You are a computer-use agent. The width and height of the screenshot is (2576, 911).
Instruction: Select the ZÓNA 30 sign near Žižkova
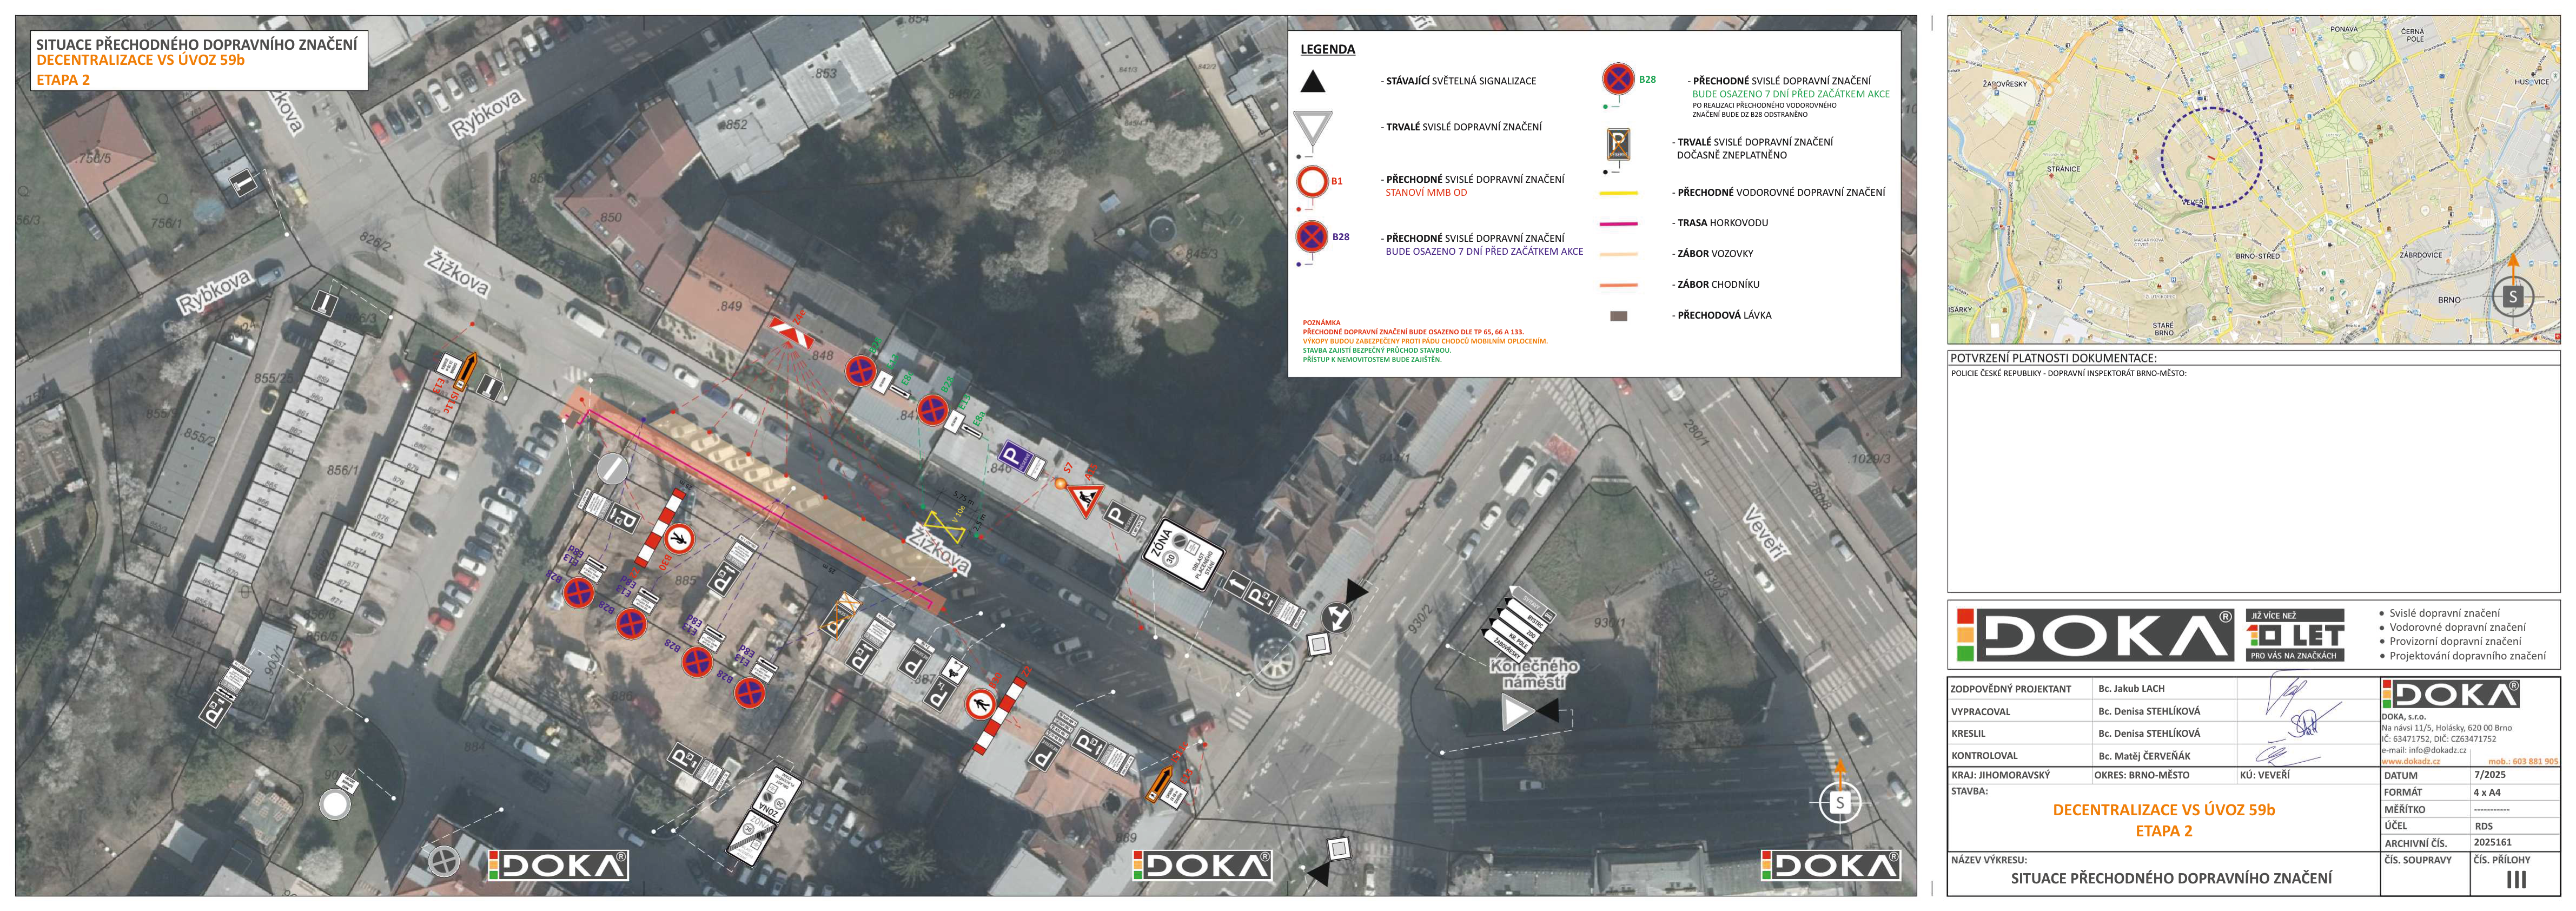1184,555
